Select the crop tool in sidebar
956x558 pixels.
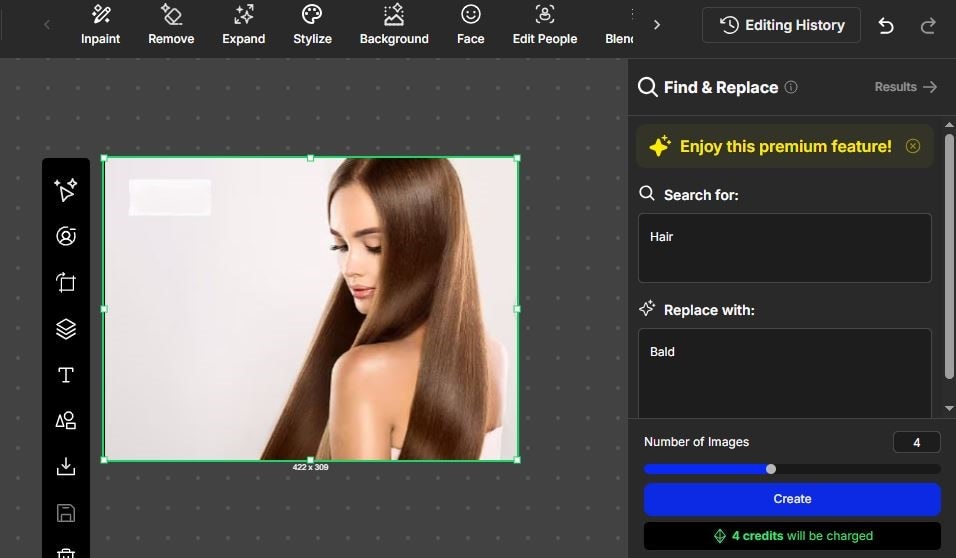tap(66, 282)
